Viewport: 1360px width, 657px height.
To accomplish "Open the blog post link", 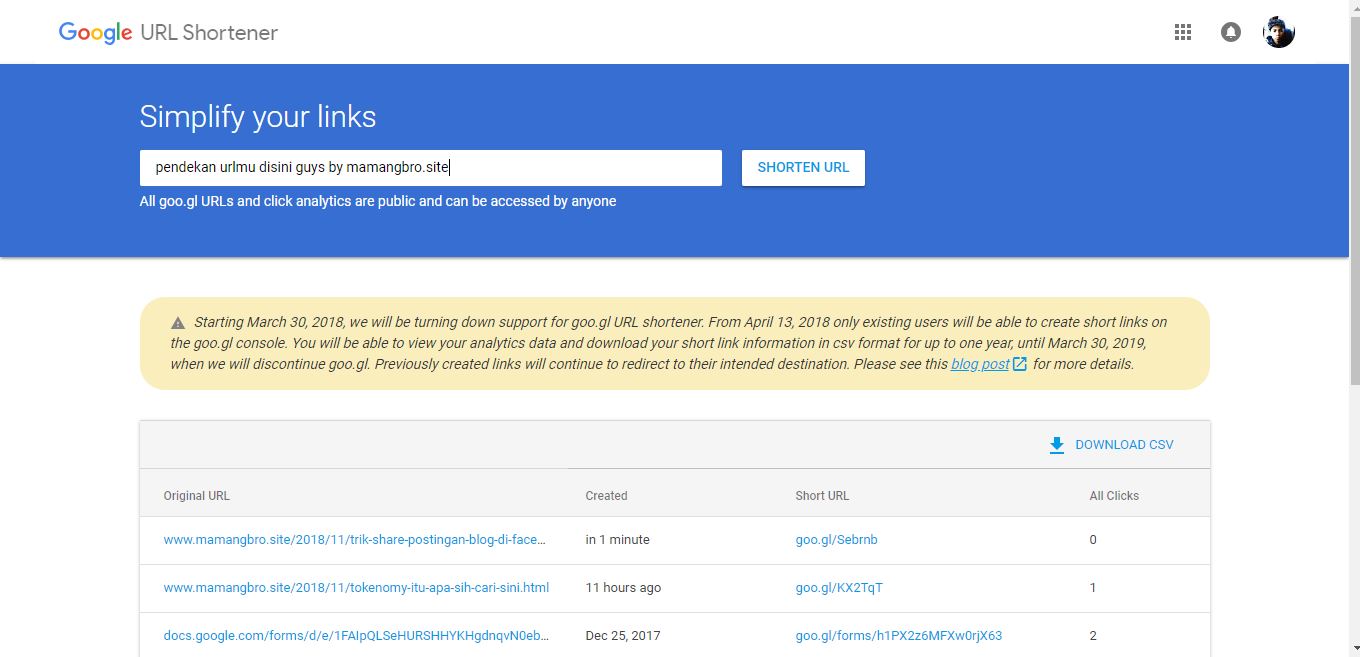I will pos(980,364).
